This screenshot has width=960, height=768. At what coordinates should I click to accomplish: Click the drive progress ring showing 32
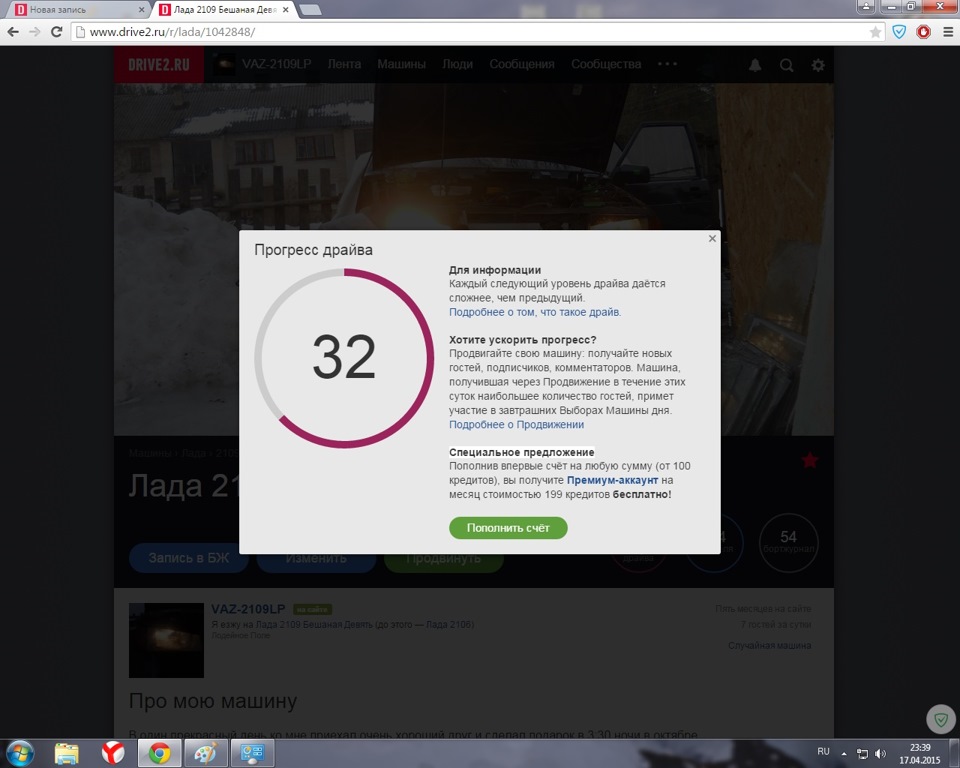(344, 358)
